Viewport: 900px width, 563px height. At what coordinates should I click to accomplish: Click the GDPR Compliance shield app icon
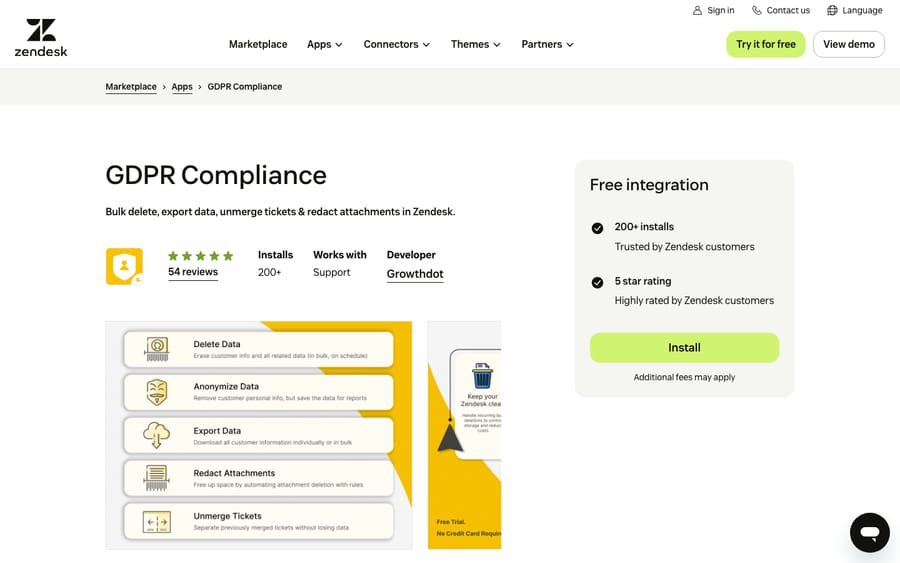coord(124,266)
